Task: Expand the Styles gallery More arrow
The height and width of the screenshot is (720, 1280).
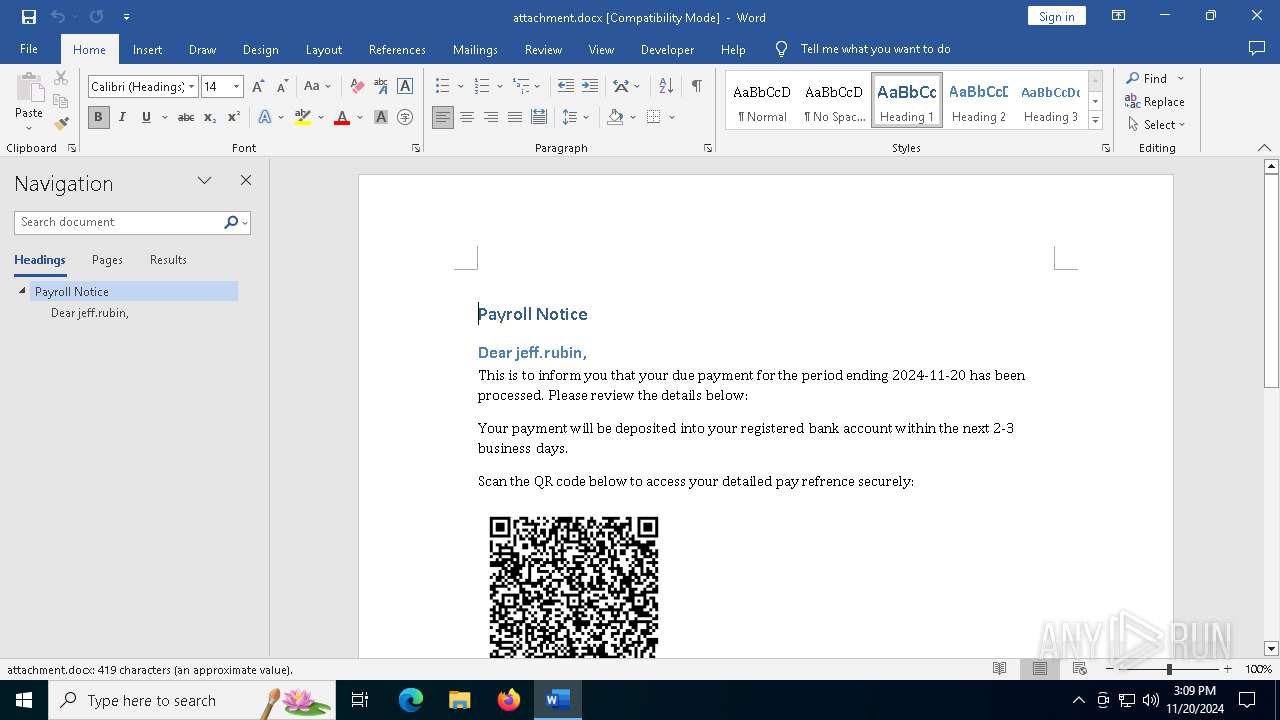Action: pyautogui.click(x=1095, y=121)
